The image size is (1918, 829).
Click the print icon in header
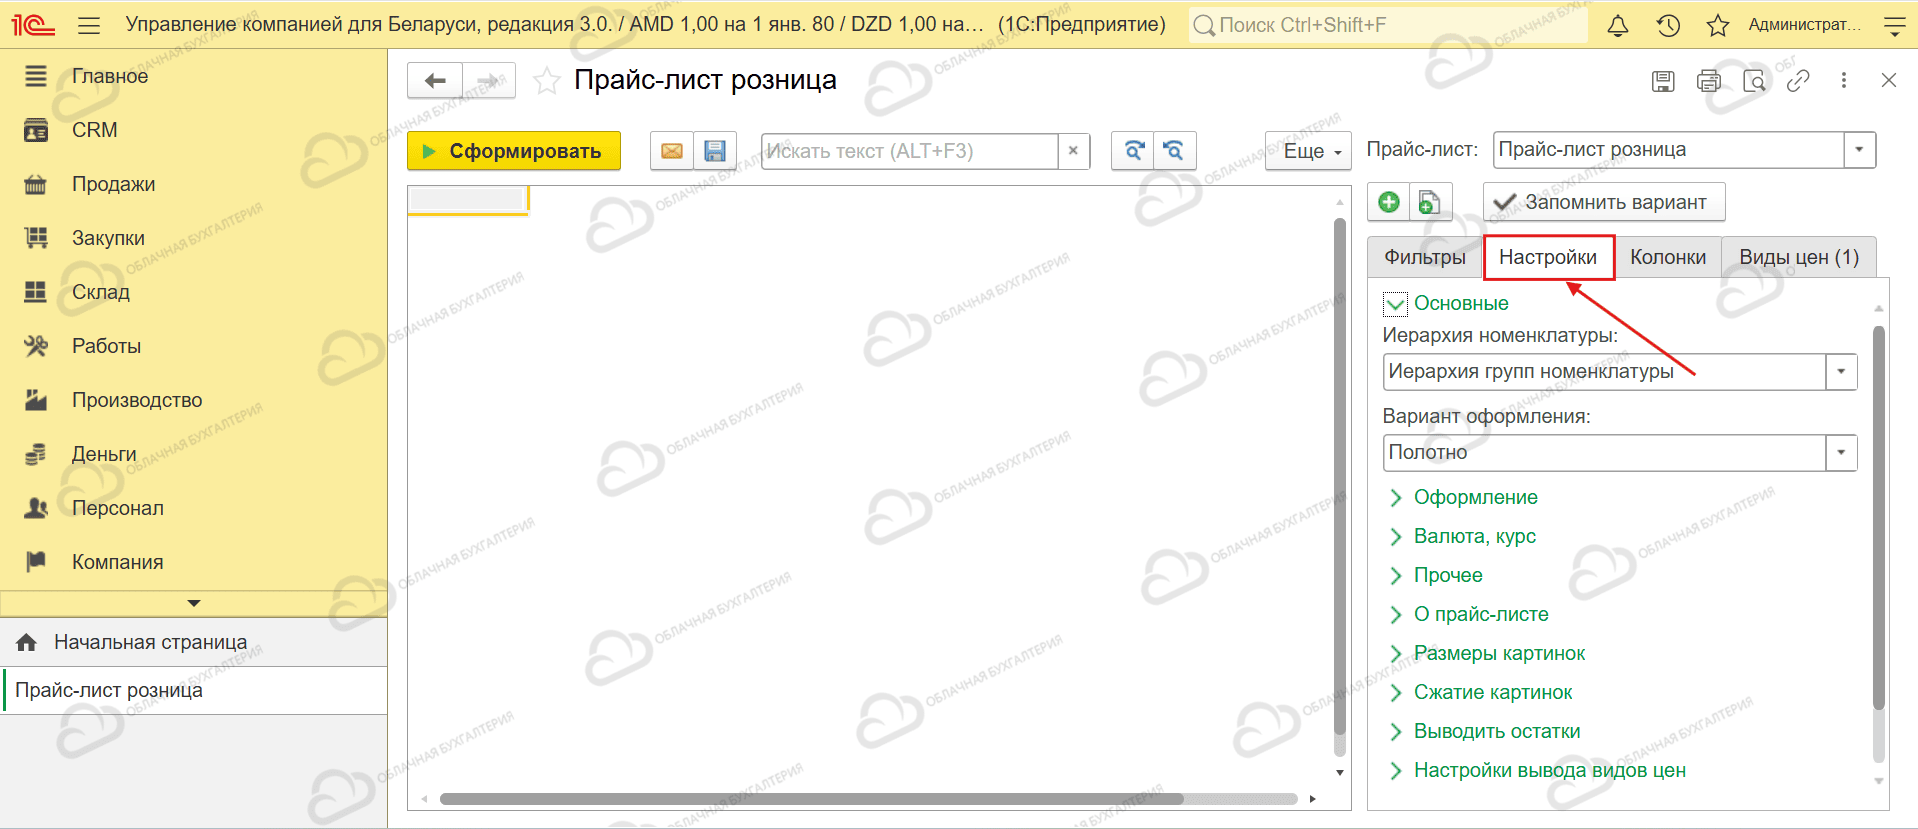point(1709,81)
